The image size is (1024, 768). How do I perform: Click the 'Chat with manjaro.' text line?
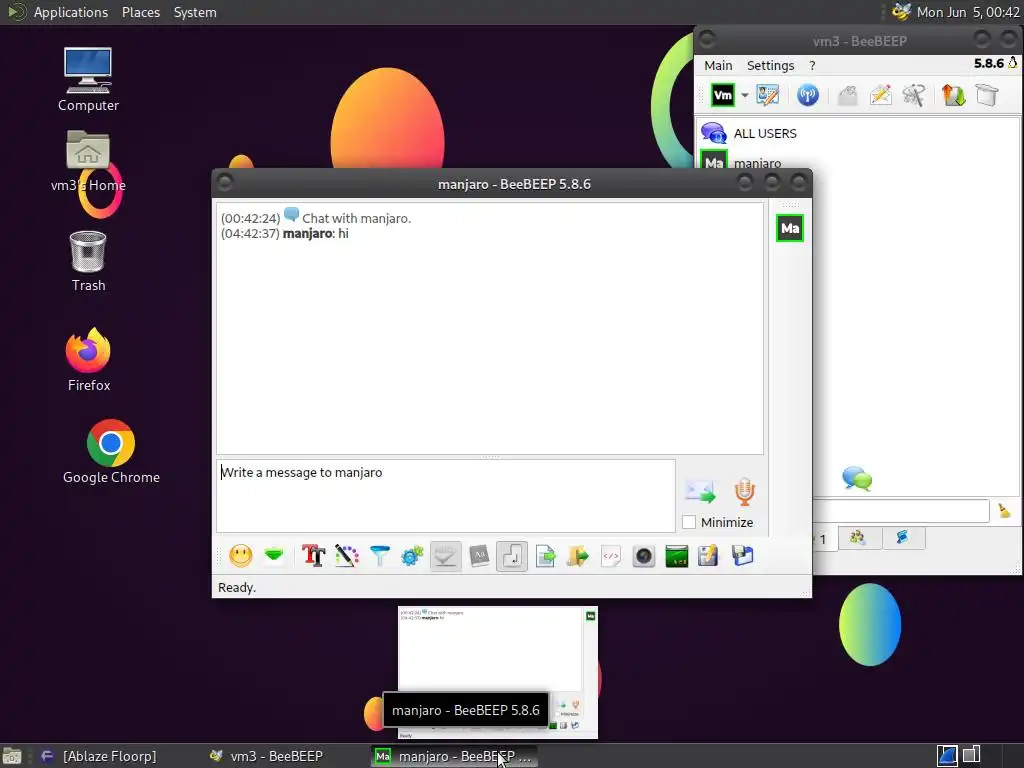coord(357,218)
